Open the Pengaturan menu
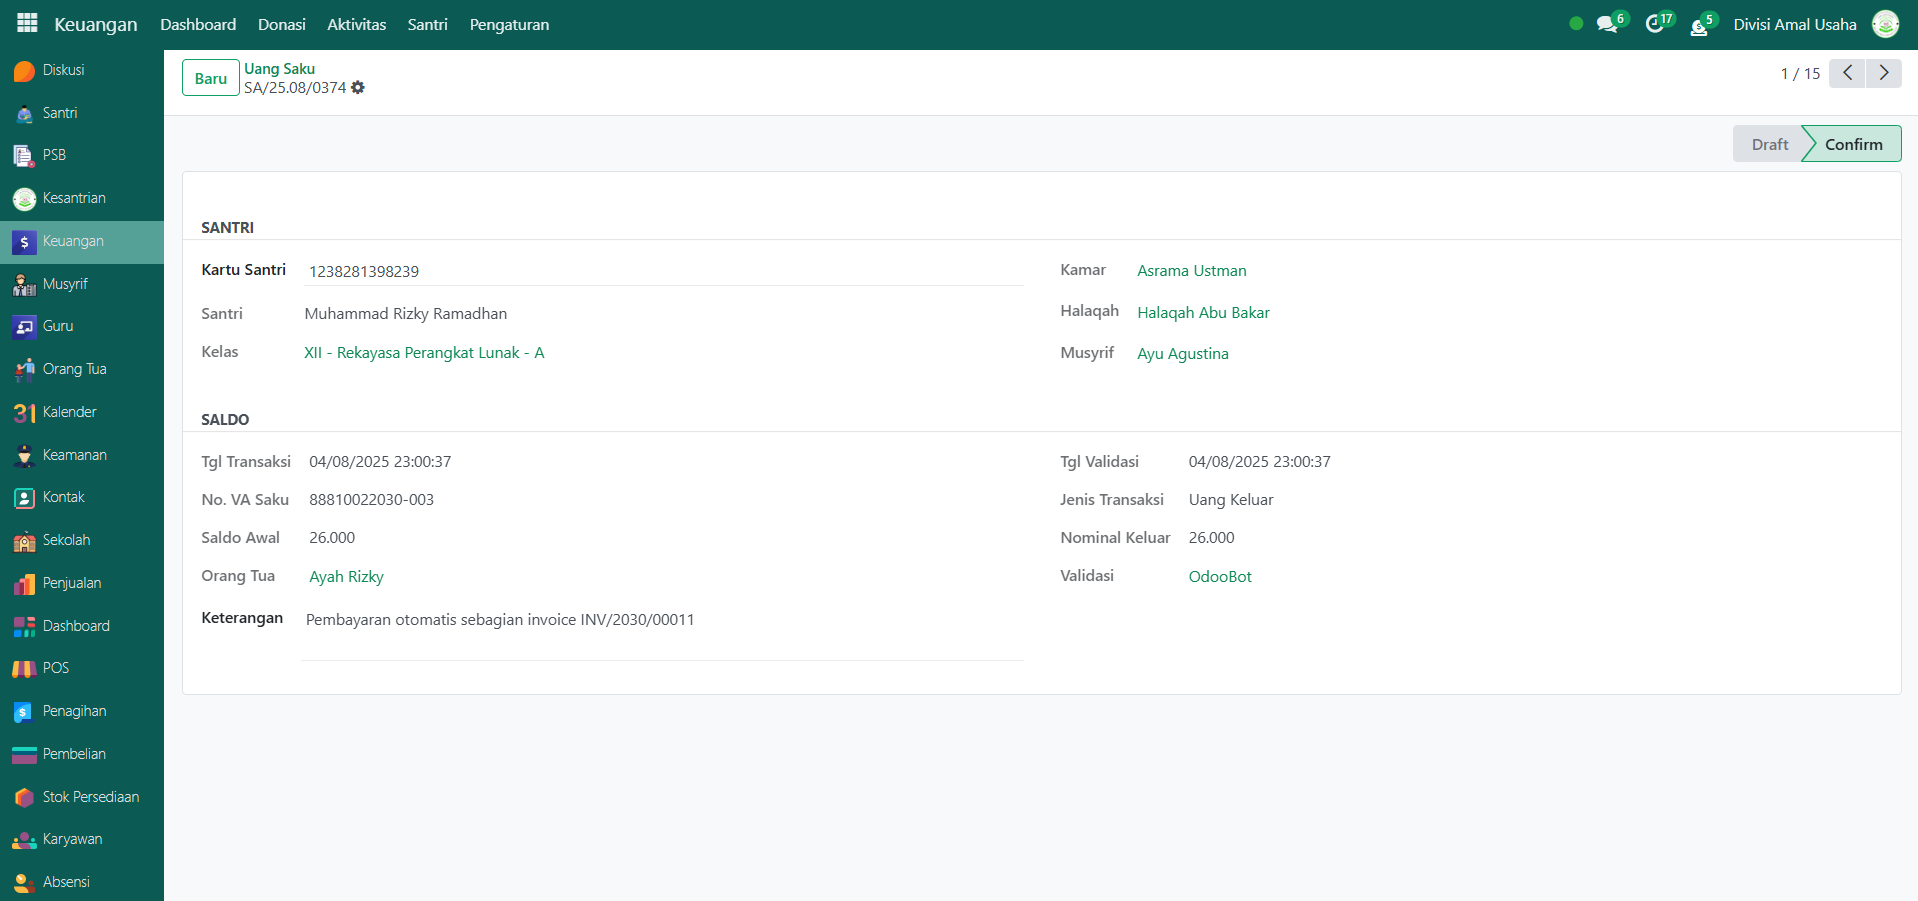The image size is (1918, 901). pos(509,25)
